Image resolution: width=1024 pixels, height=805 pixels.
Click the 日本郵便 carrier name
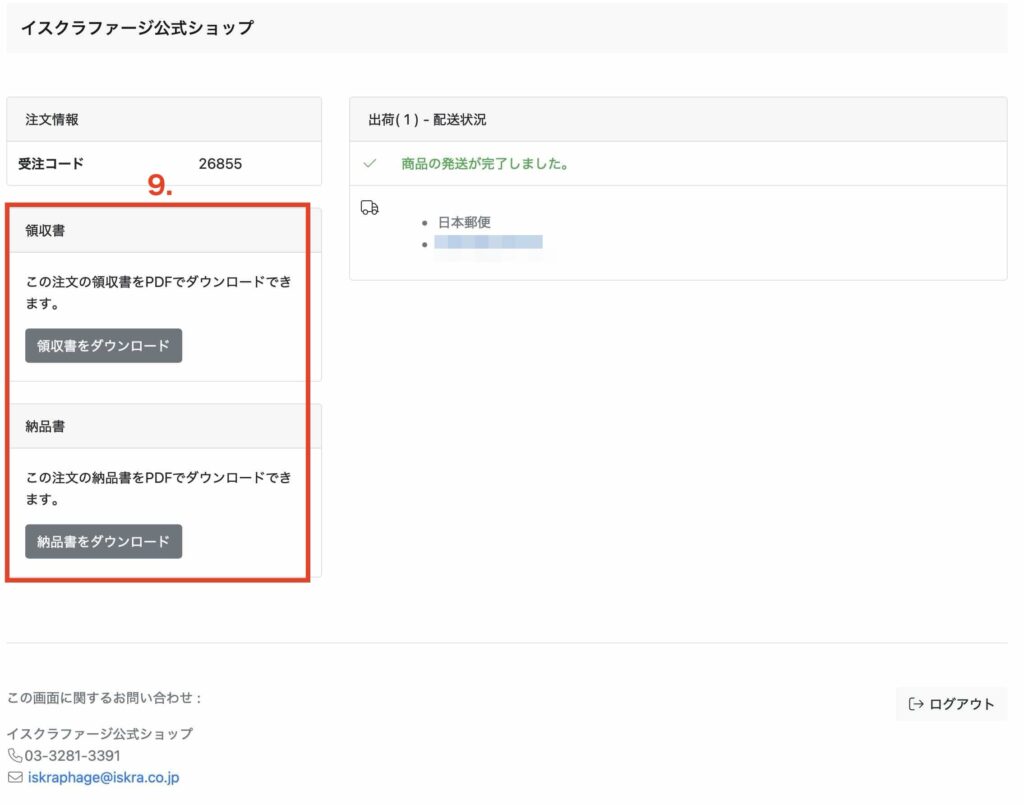464,223
